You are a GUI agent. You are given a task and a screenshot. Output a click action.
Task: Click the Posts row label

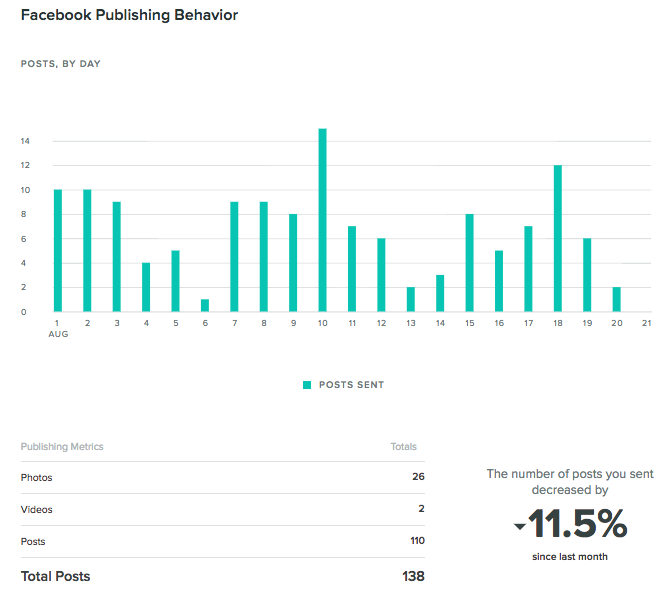click(x=33, y=542)
